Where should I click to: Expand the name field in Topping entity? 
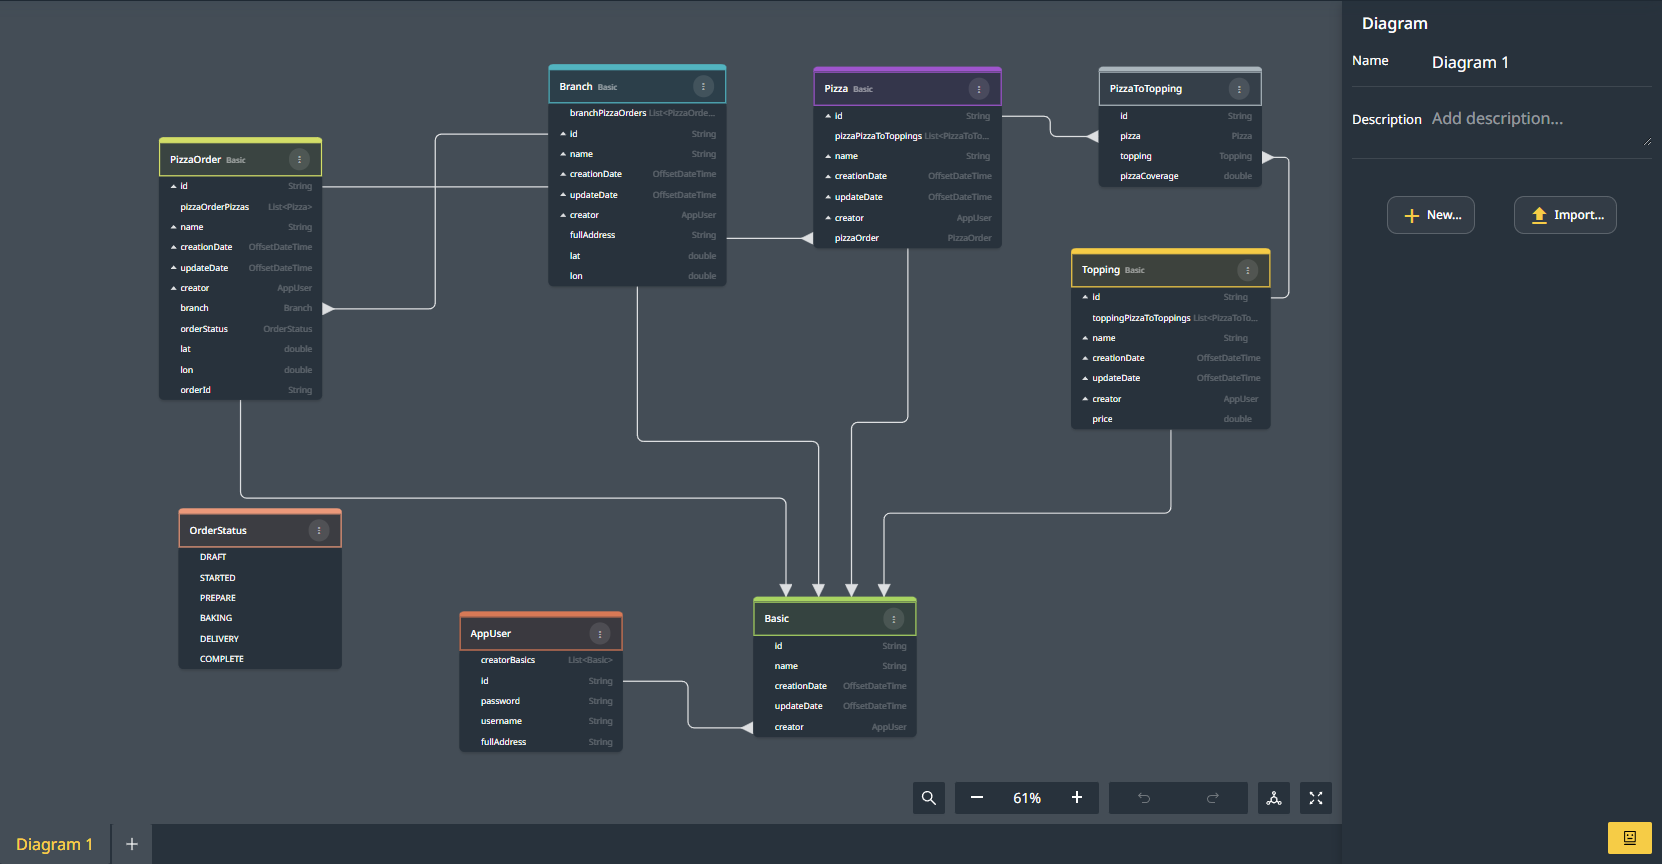(1085, 338)
